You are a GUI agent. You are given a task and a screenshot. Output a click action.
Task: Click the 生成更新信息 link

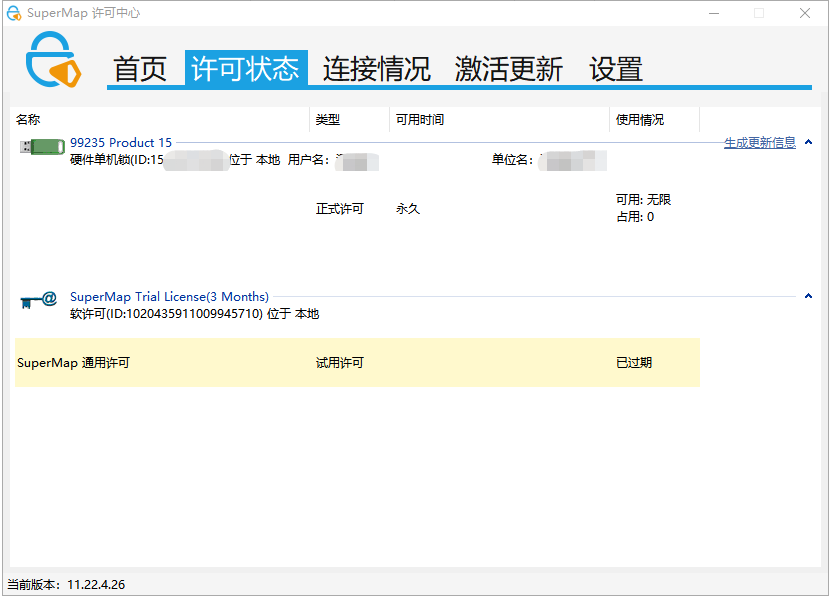point(759,143)
